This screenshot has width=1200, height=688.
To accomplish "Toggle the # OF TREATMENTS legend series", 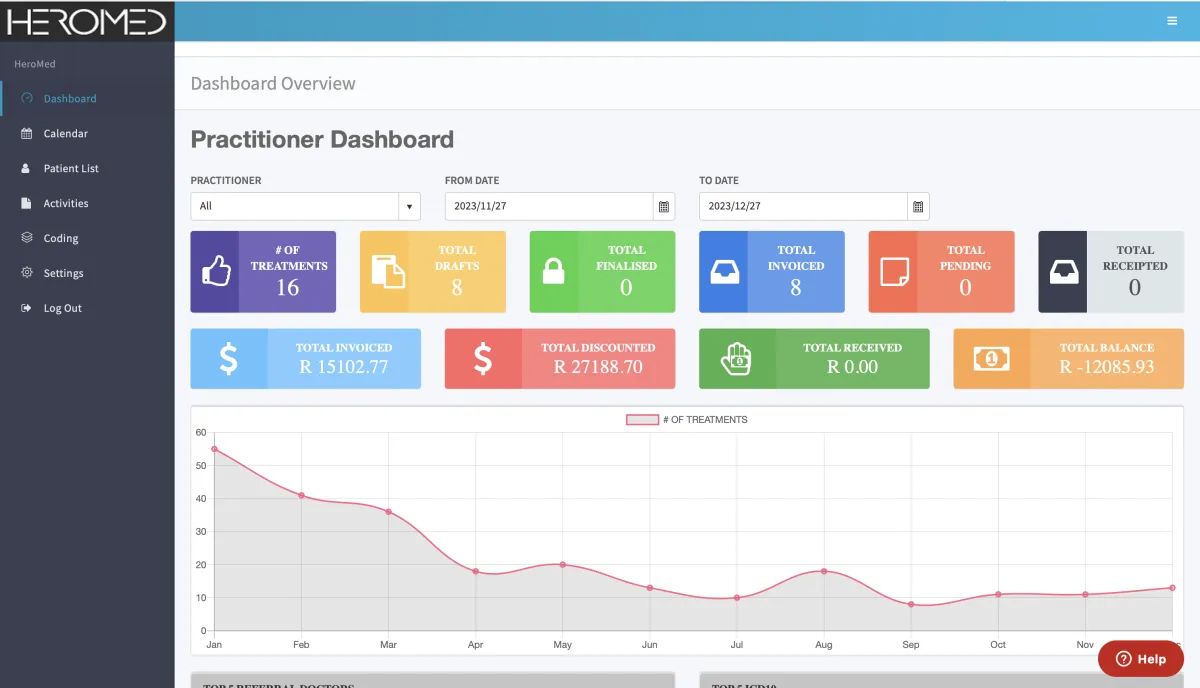I will pyautogui.click(x=686, y=420).
